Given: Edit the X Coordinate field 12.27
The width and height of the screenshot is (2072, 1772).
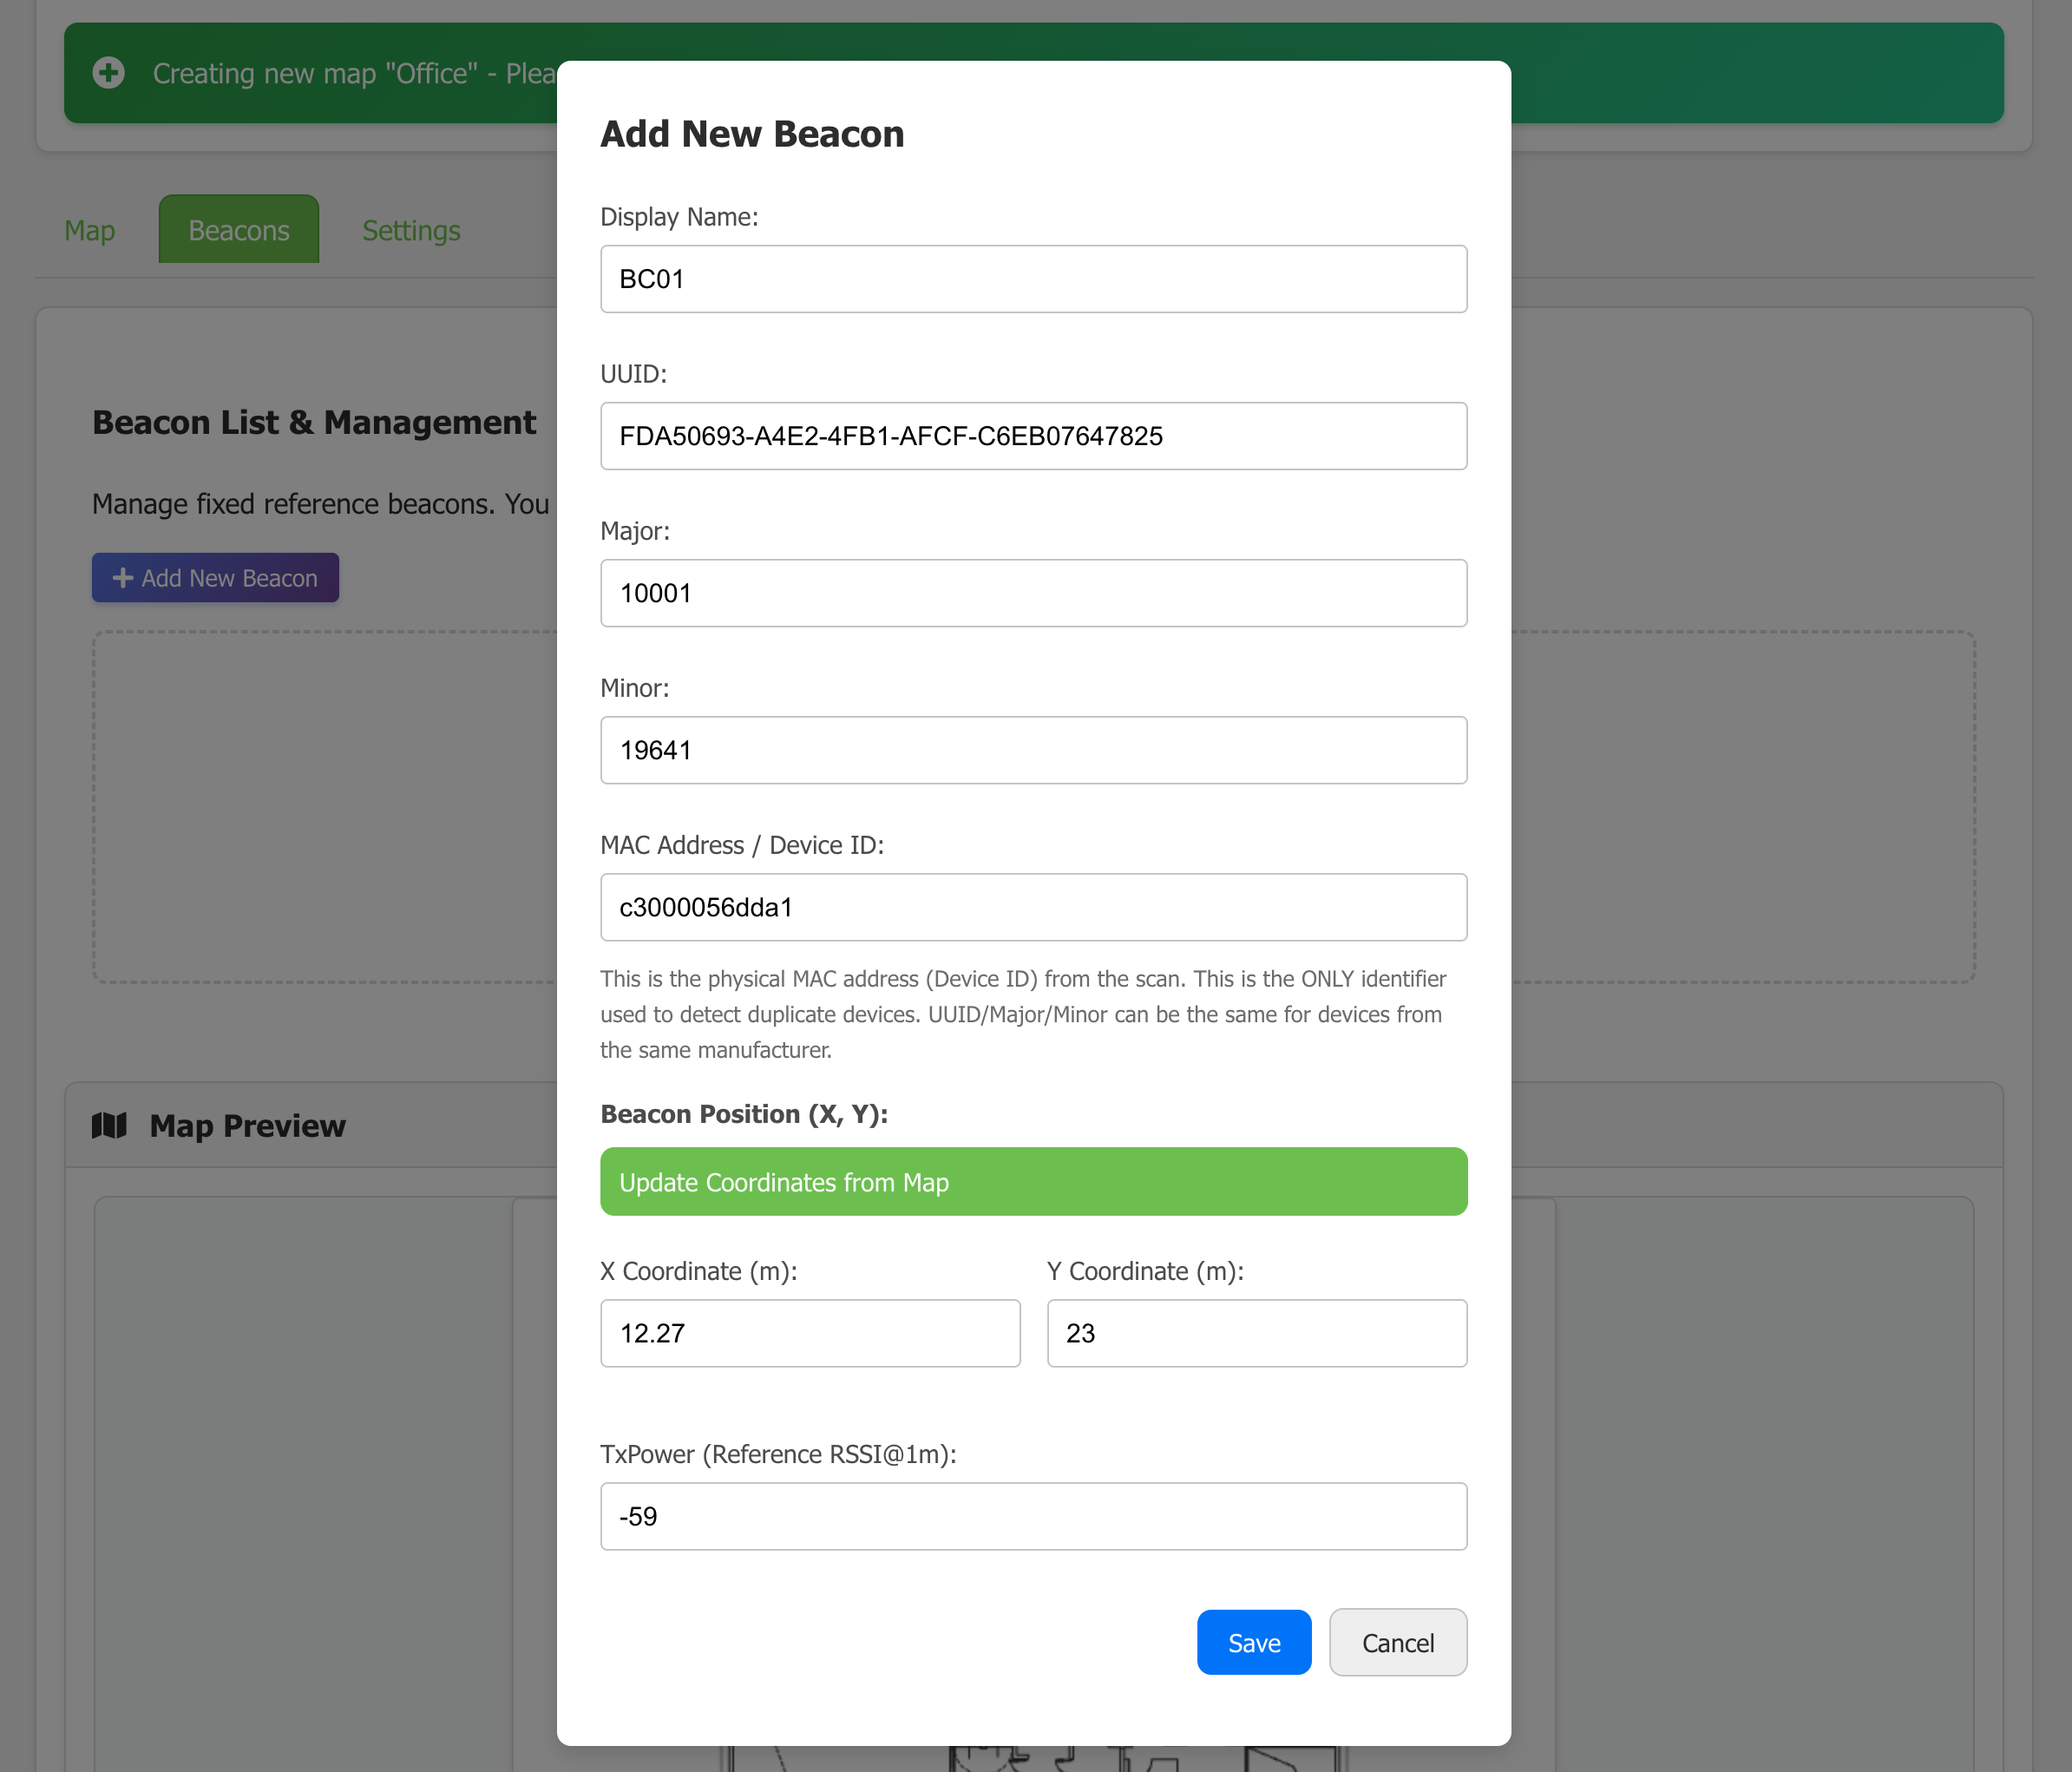Looking at the screenshot, I should pyautogui.click(x=809, y=1333).
